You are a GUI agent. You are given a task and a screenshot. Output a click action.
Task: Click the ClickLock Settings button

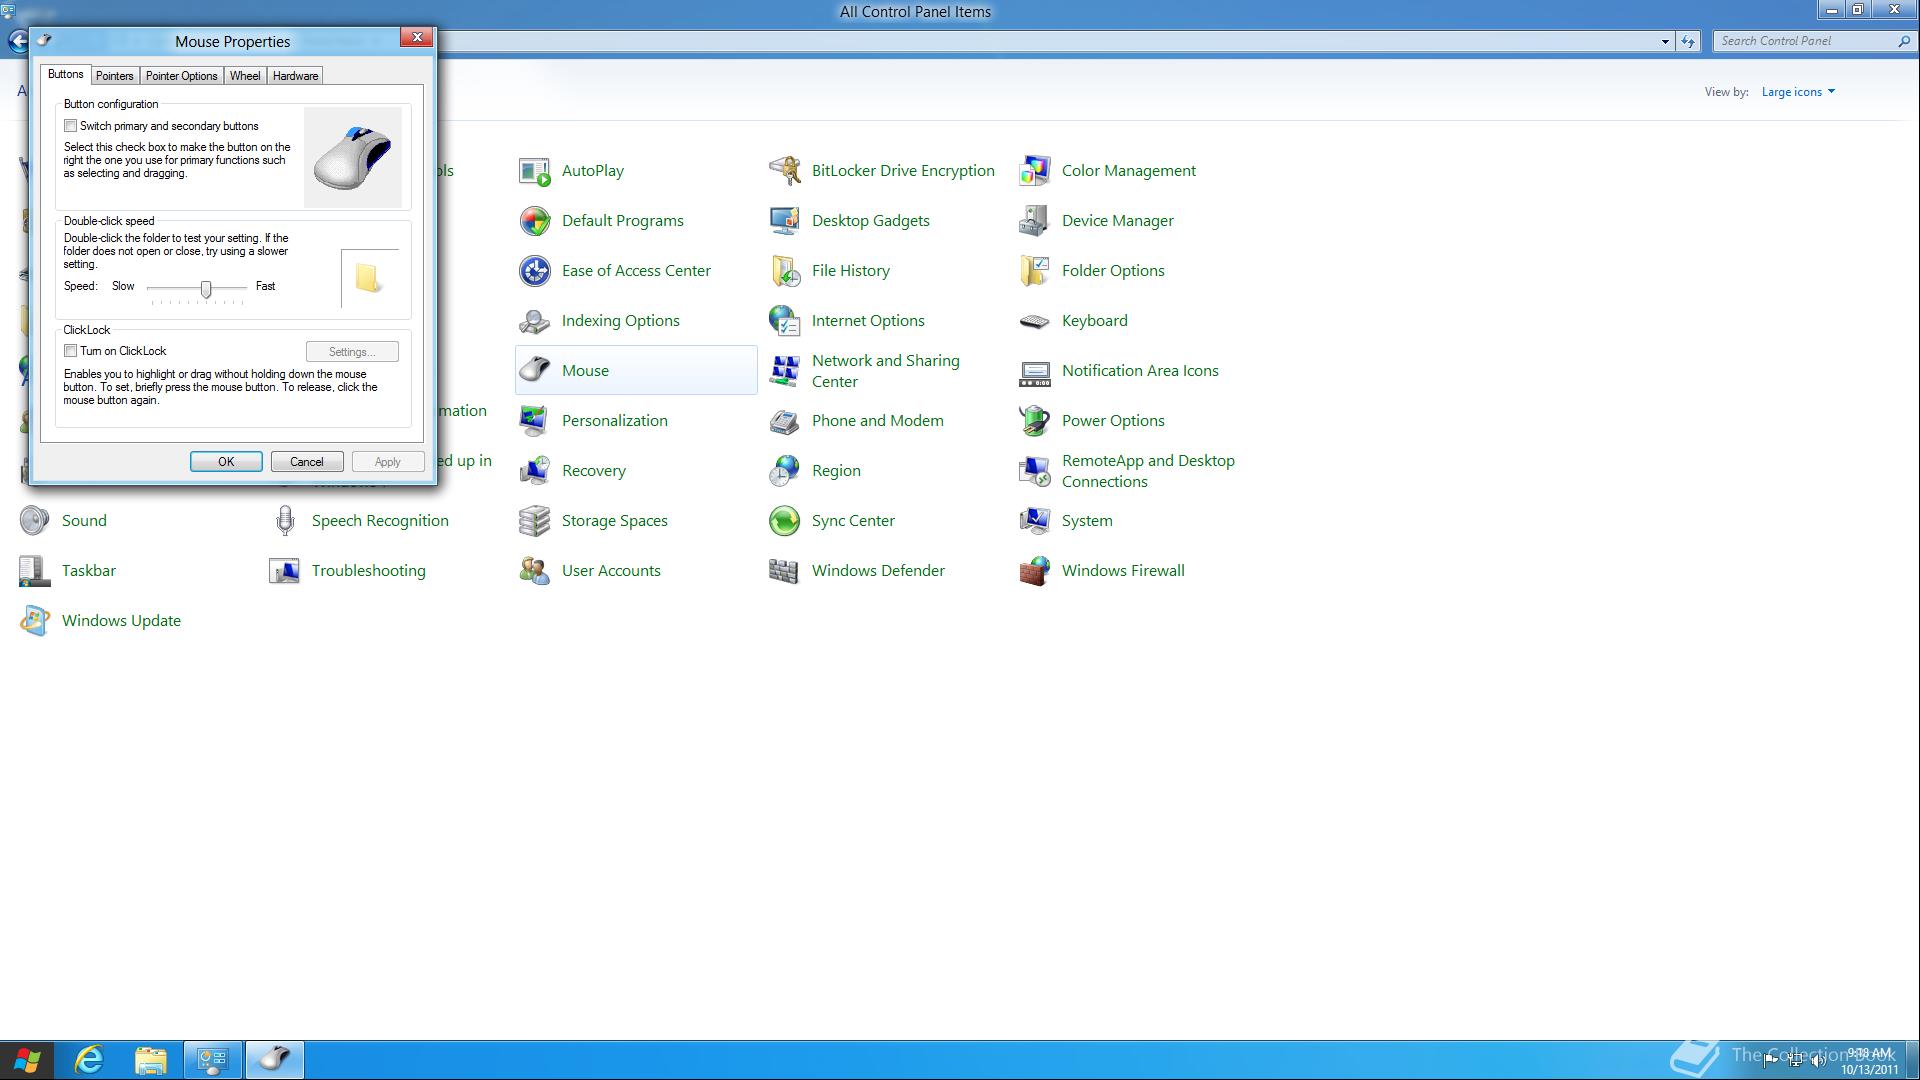(x=352, y=352)
